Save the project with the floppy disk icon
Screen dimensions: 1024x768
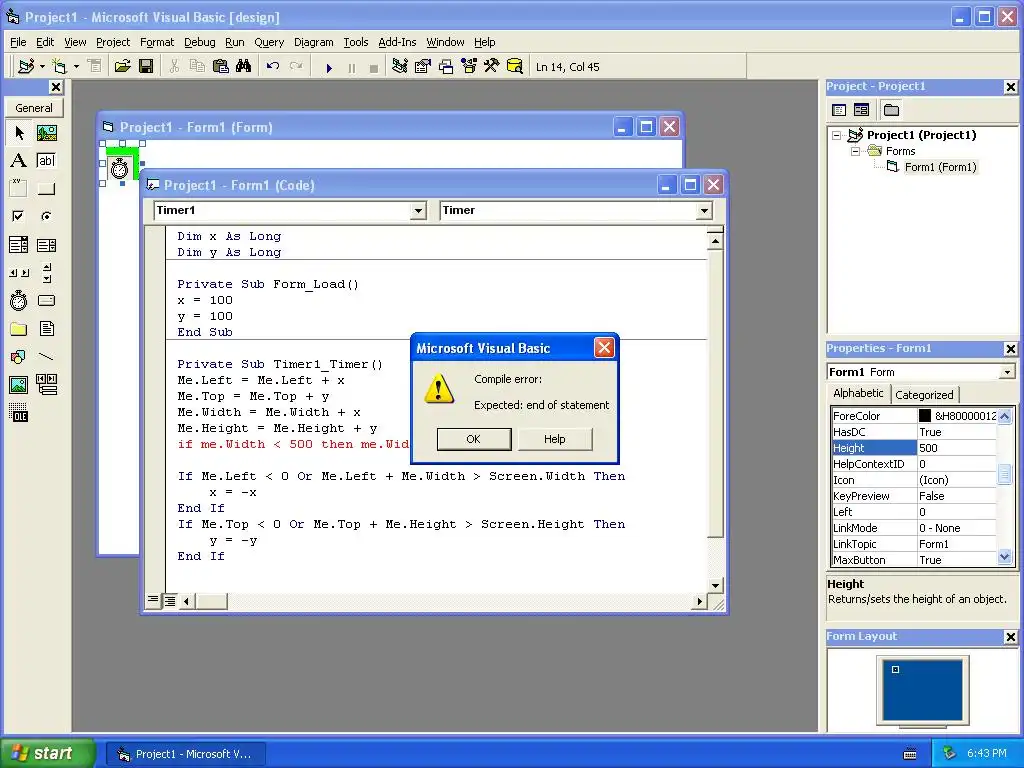click(146, 67)
